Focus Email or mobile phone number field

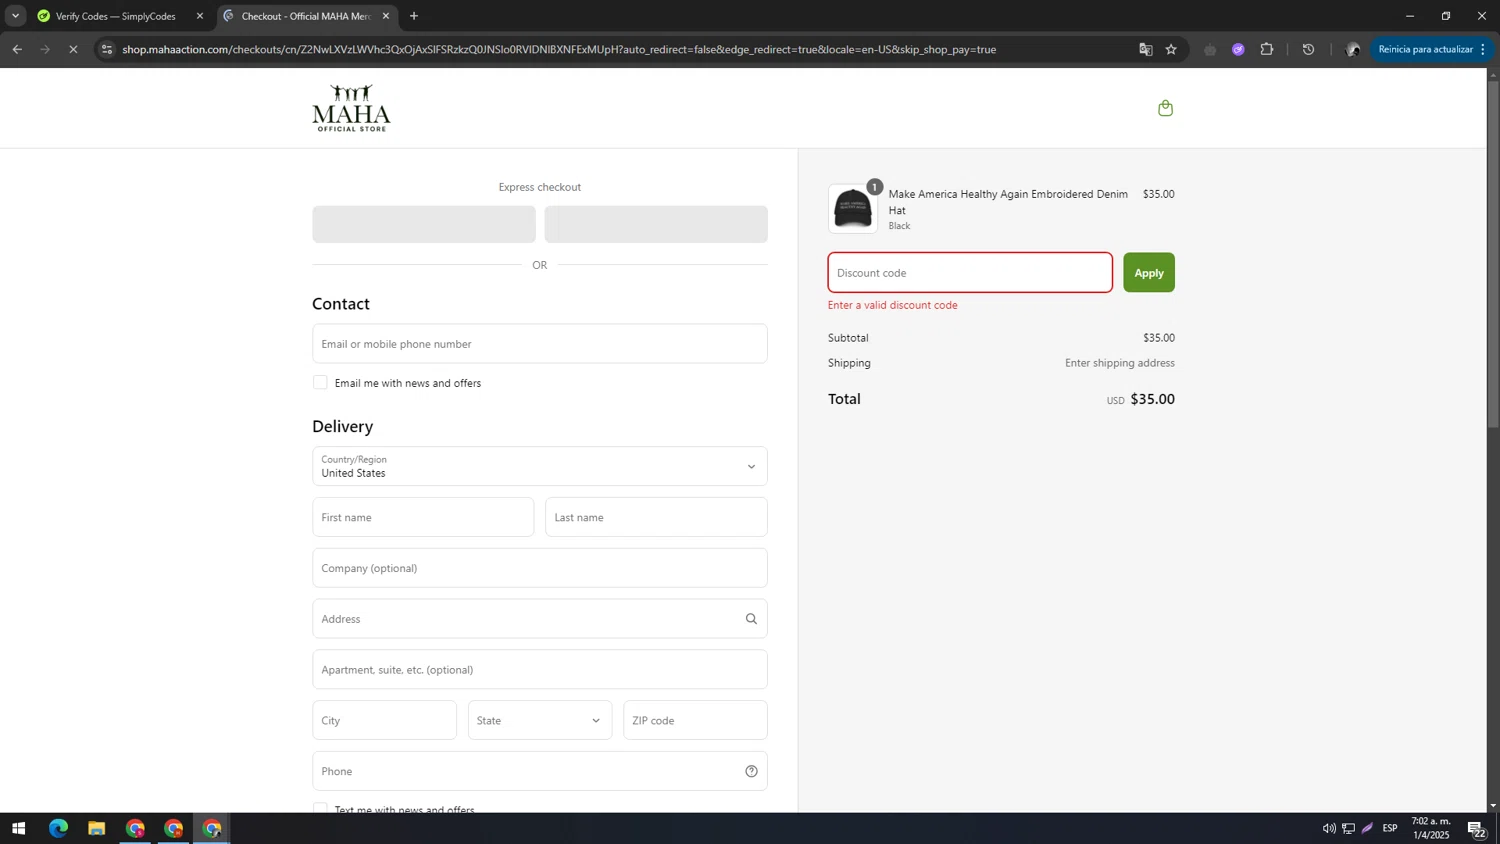click(x=540, y=344)
